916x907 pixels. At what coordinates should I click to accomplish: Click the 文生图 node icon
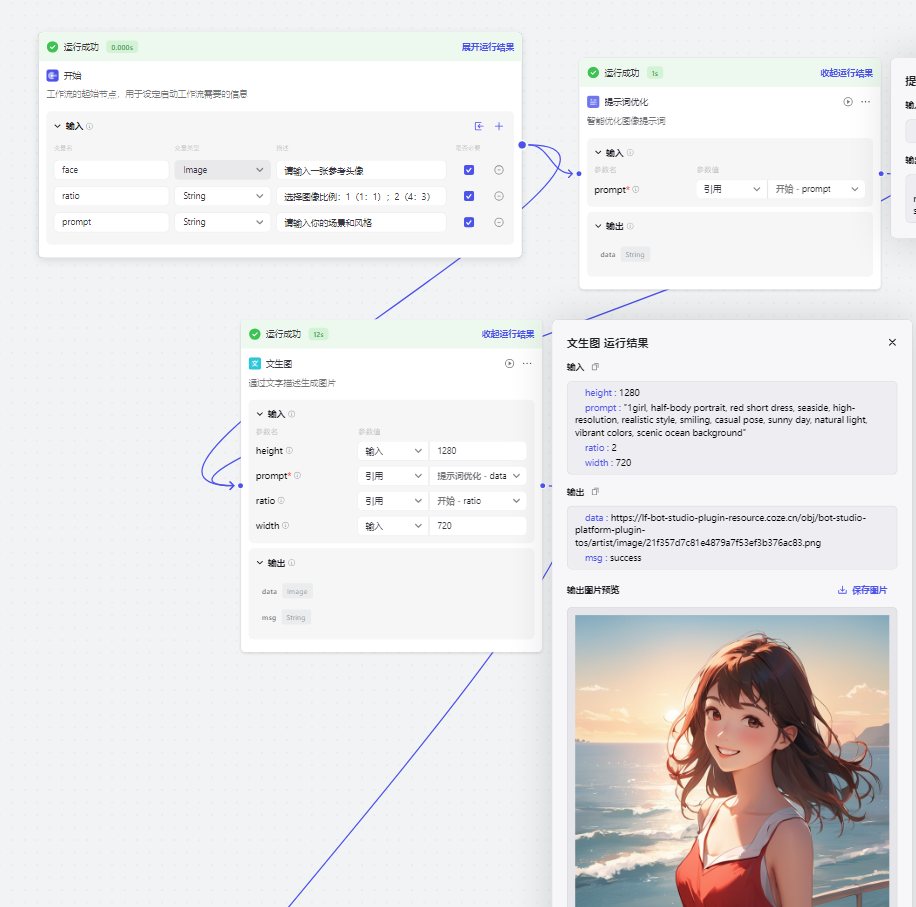click(x=255, y=363)
